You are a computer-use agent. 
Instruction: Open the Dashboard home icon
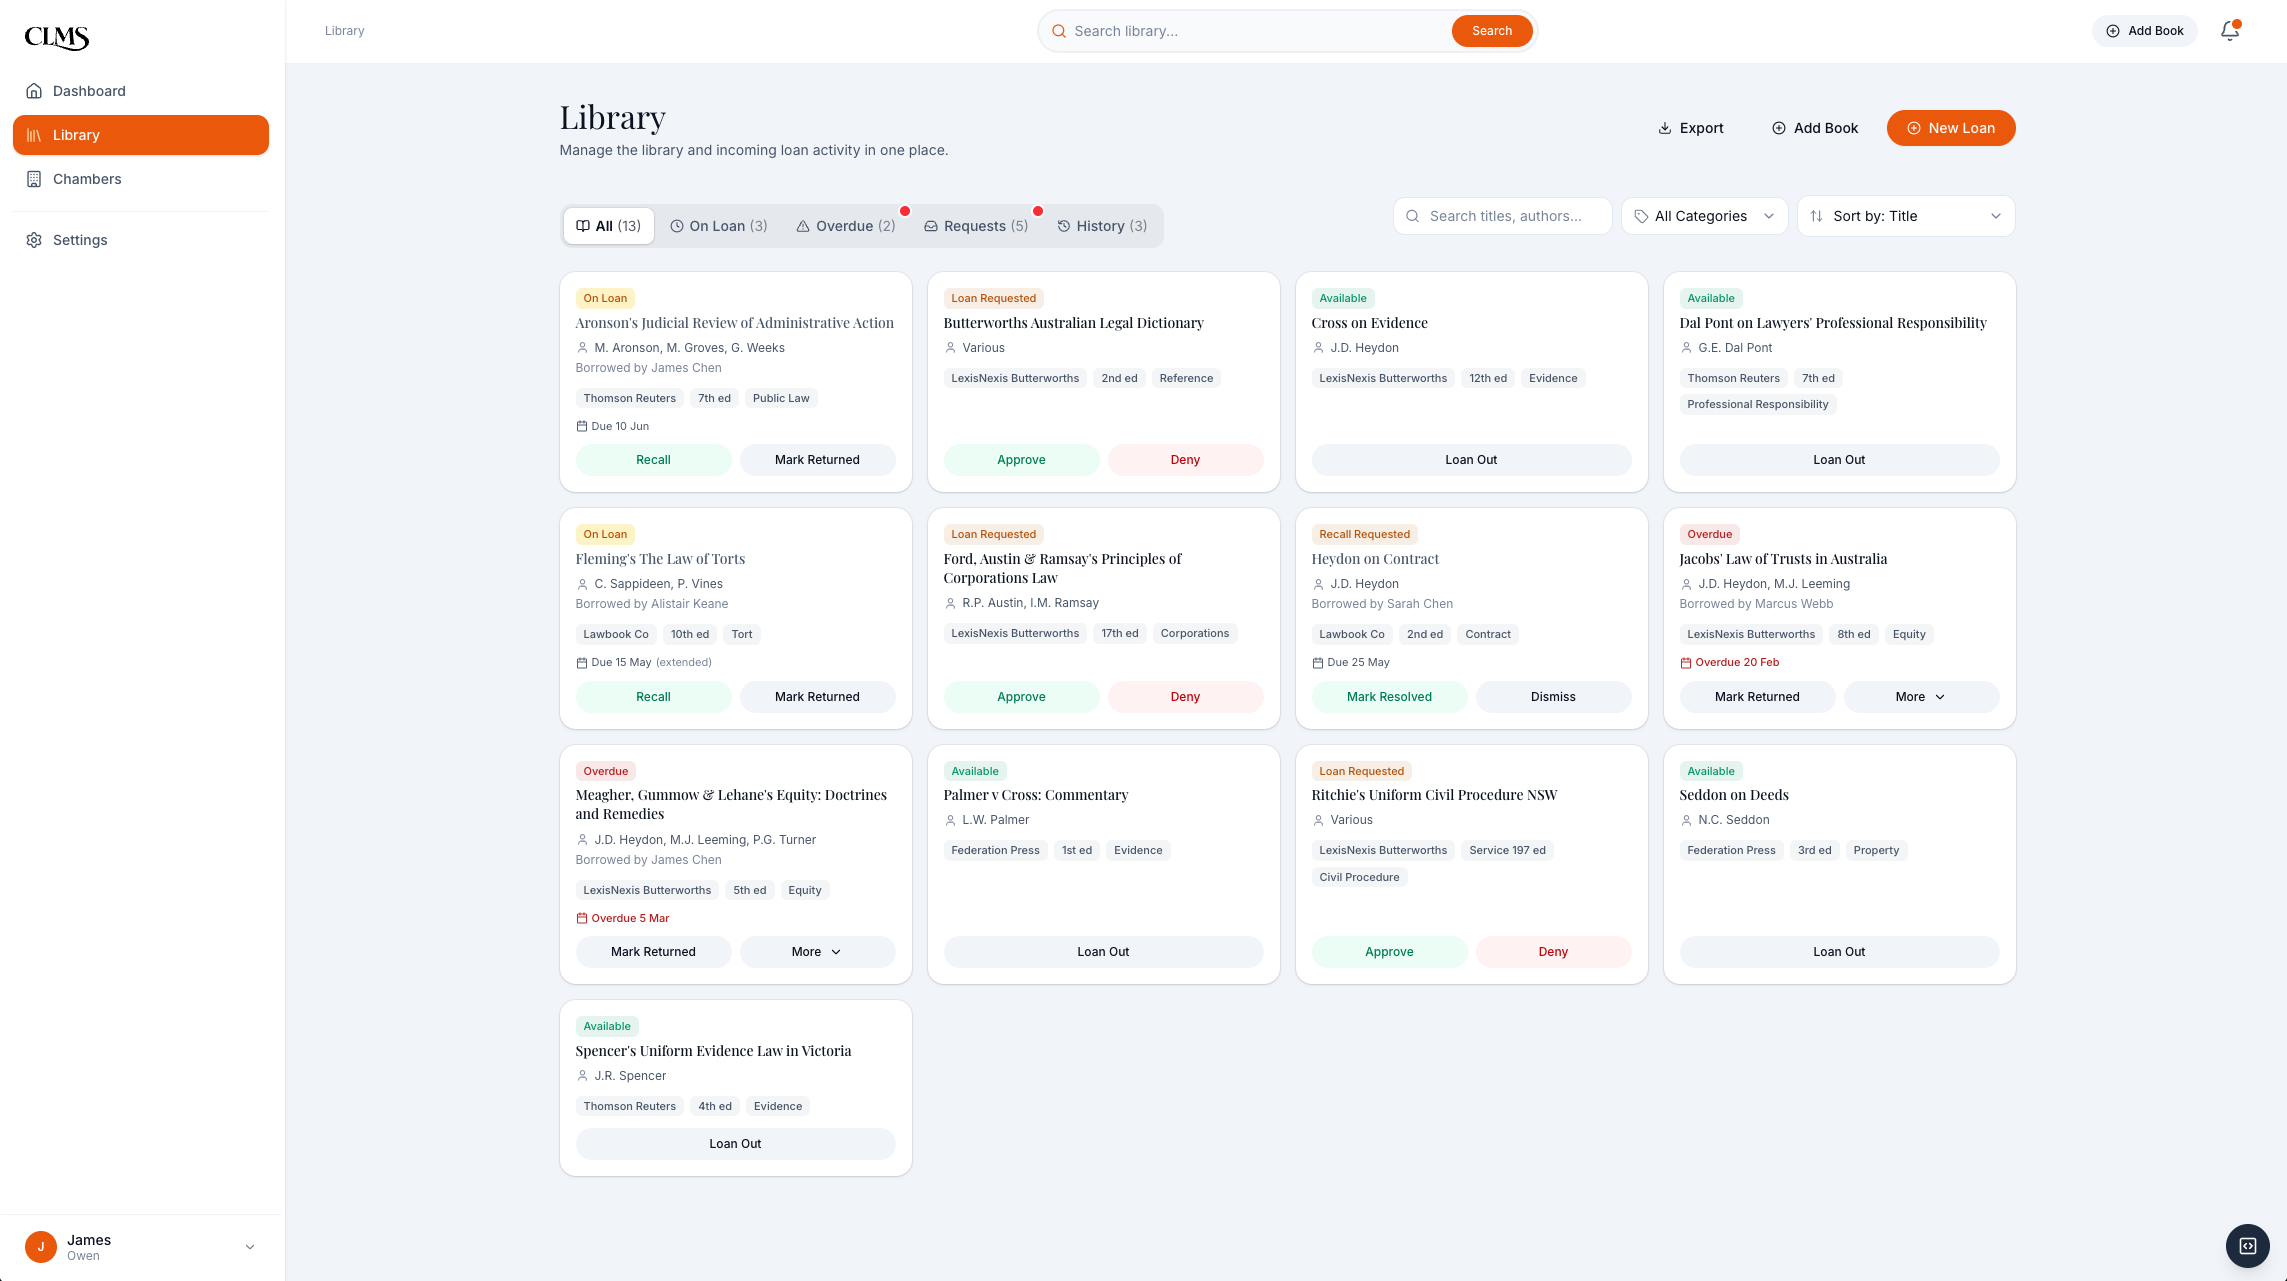coord(34,91)
